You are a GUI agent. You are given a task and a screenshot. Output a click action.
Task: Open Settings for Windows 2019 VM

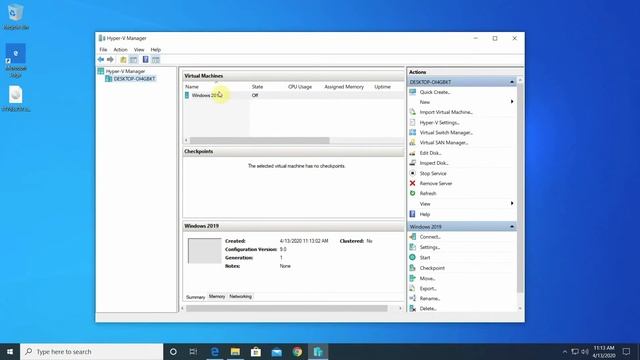pos(430,247)
